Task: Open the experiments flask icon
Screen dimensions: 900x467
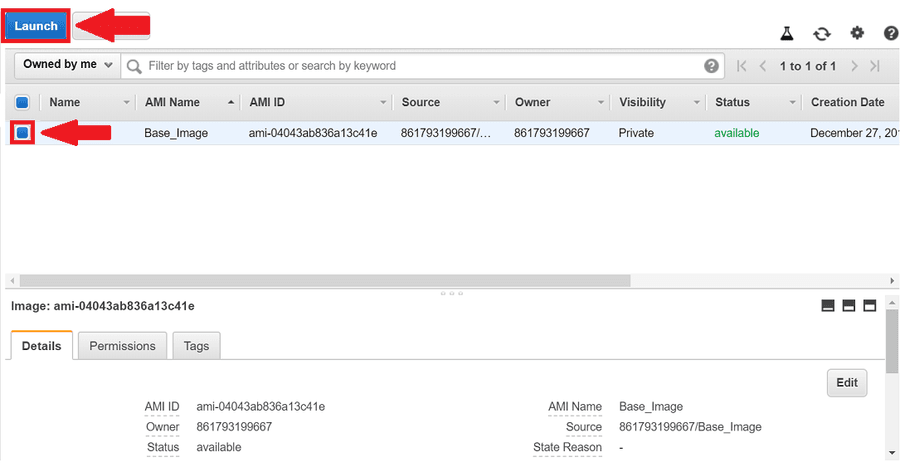Action: pyautogui.click(x=787, y=33)
